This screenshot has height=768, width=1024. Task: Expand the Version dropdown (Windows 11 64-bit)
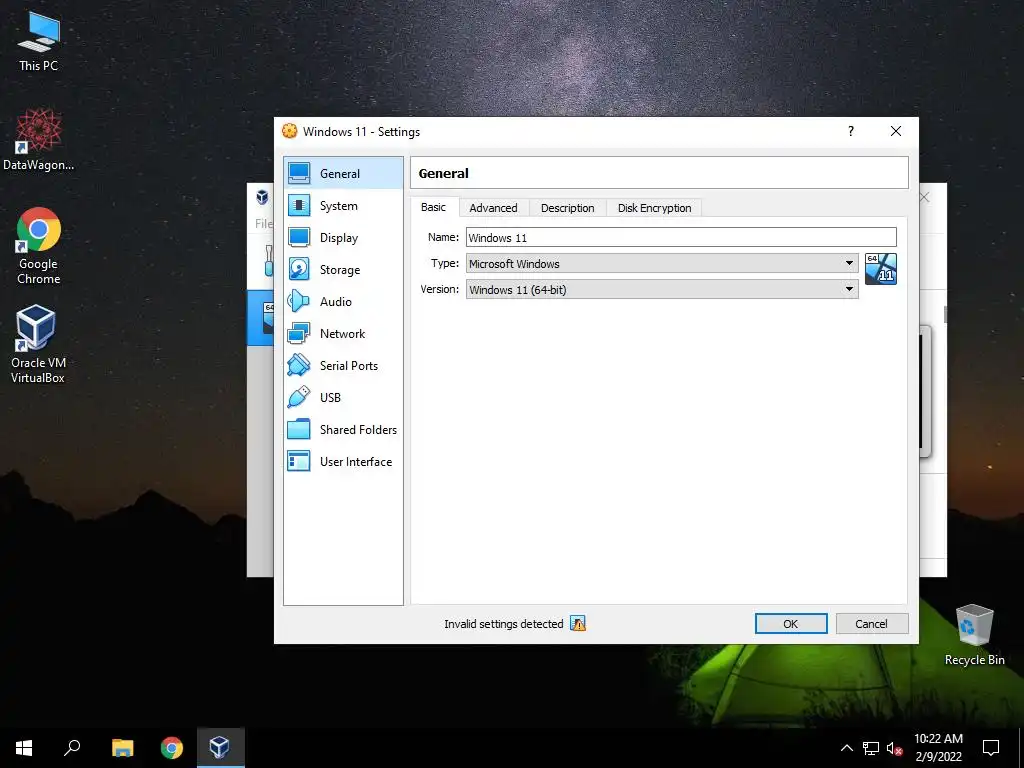point(662,289)
